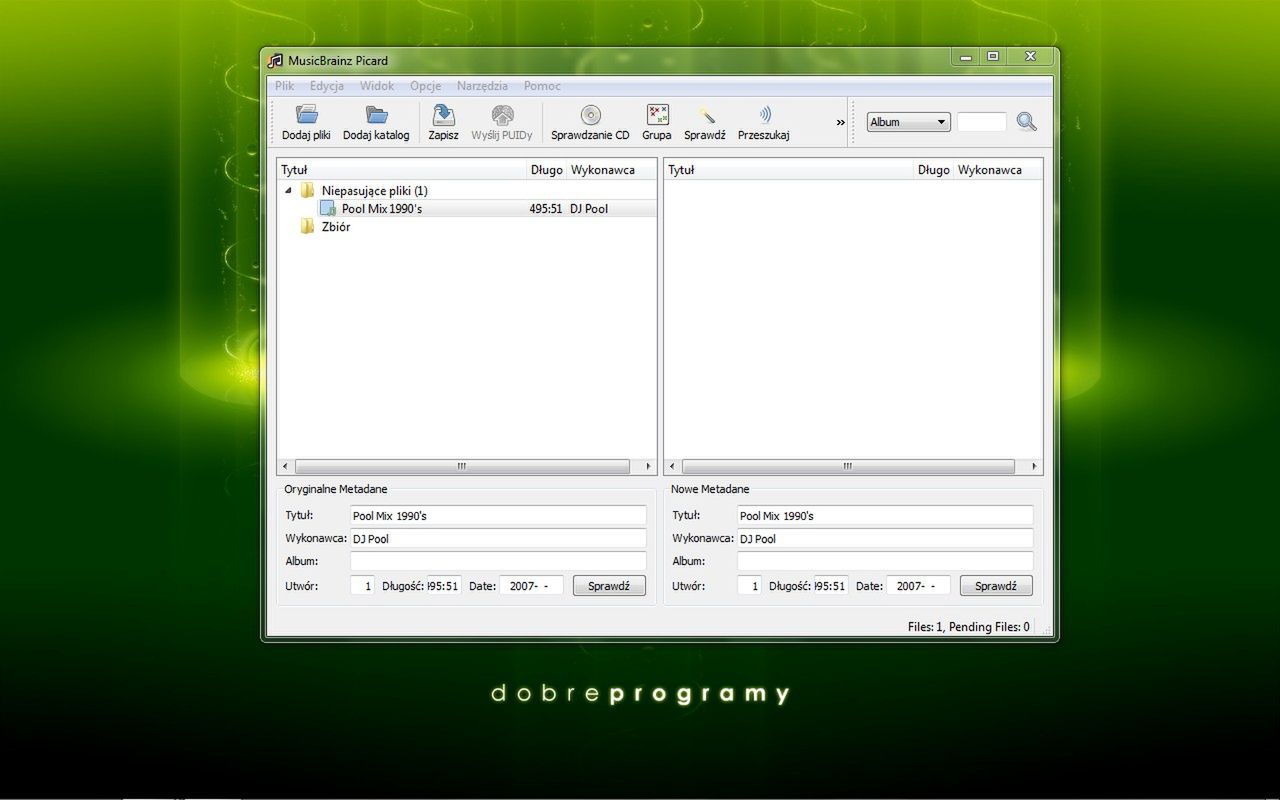This screenshot has width=1280, height=800.
Task: Click the 495:51 duration cell
Action: (x=546, y=208)
